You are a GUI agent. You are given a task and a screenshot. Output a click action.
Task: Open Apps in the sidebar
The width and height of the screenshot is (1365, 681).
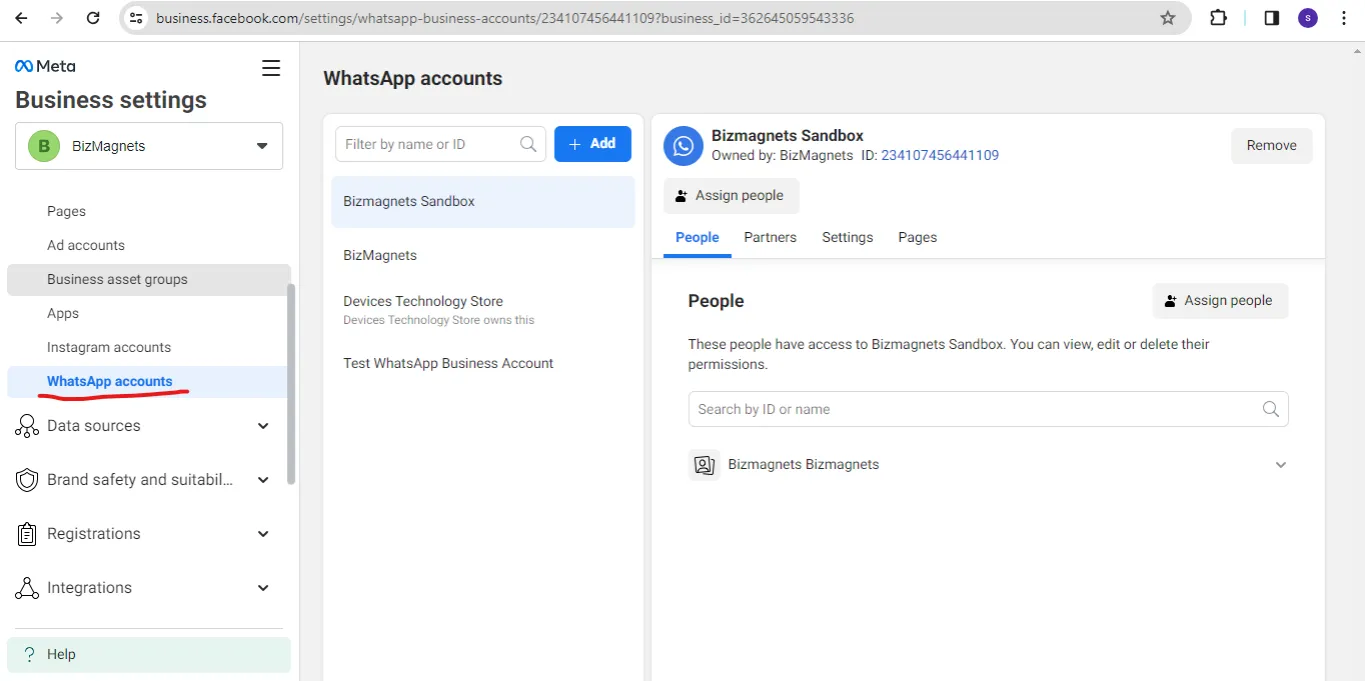63,313
